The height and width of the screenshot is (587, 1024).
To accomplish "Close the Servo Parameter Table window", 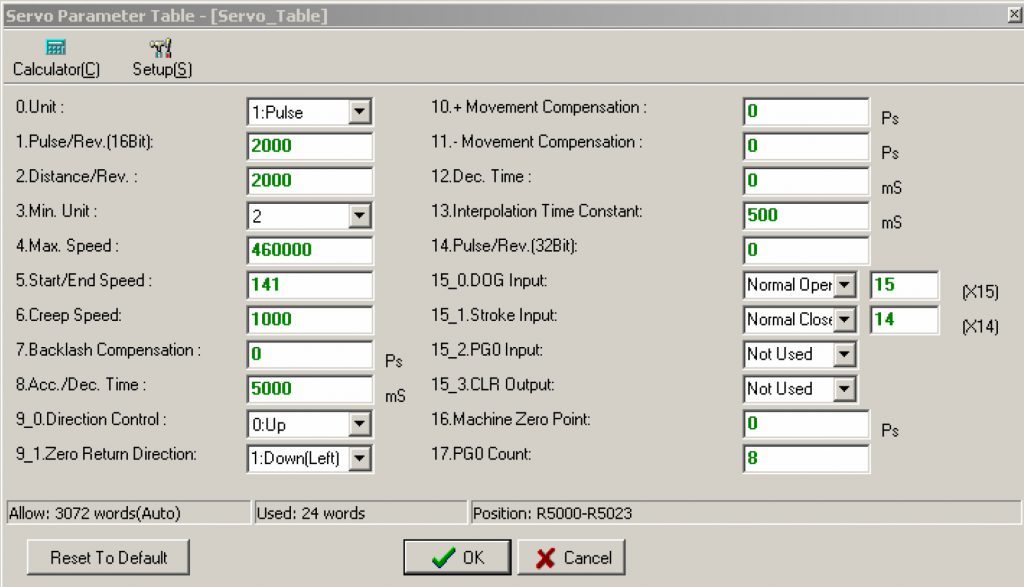I will 1014,14.
